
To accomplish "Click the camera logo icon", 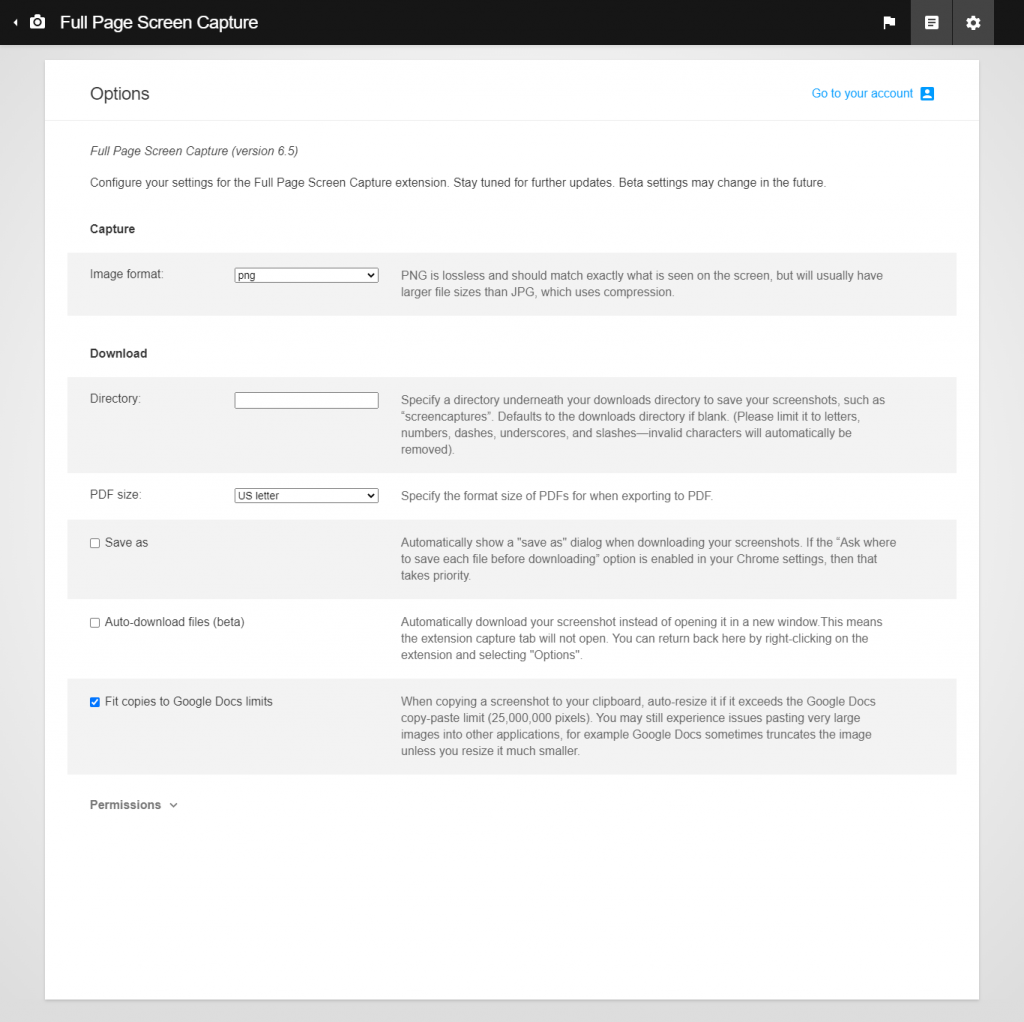I will 38,22.
